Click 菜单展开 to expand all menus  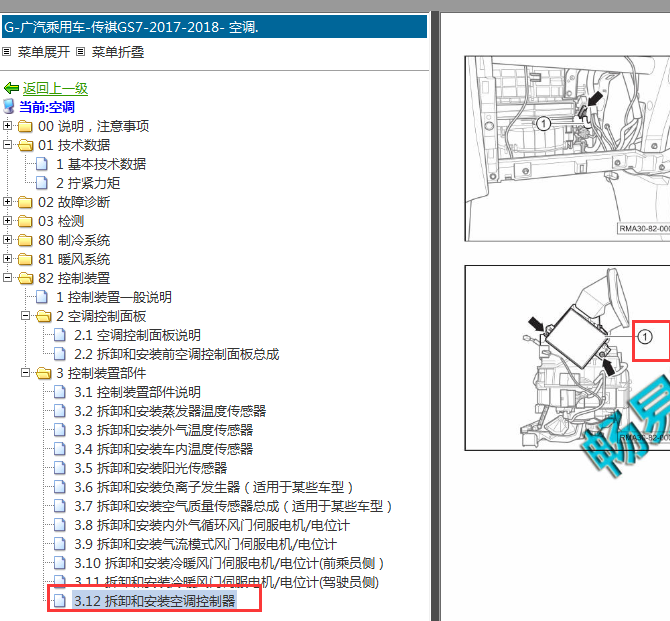[44, 52]
